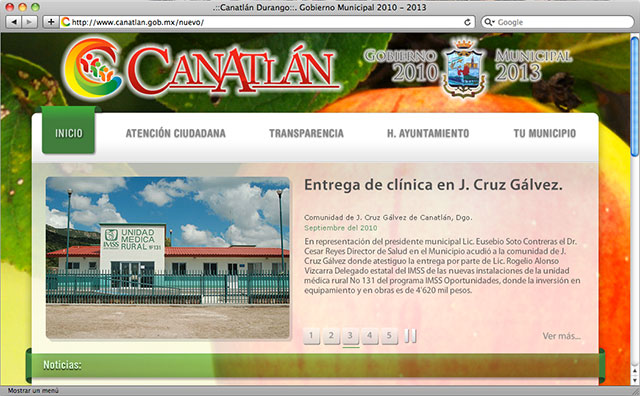
Task: Open the Google search magnifier dropdown
Action: 489,22
